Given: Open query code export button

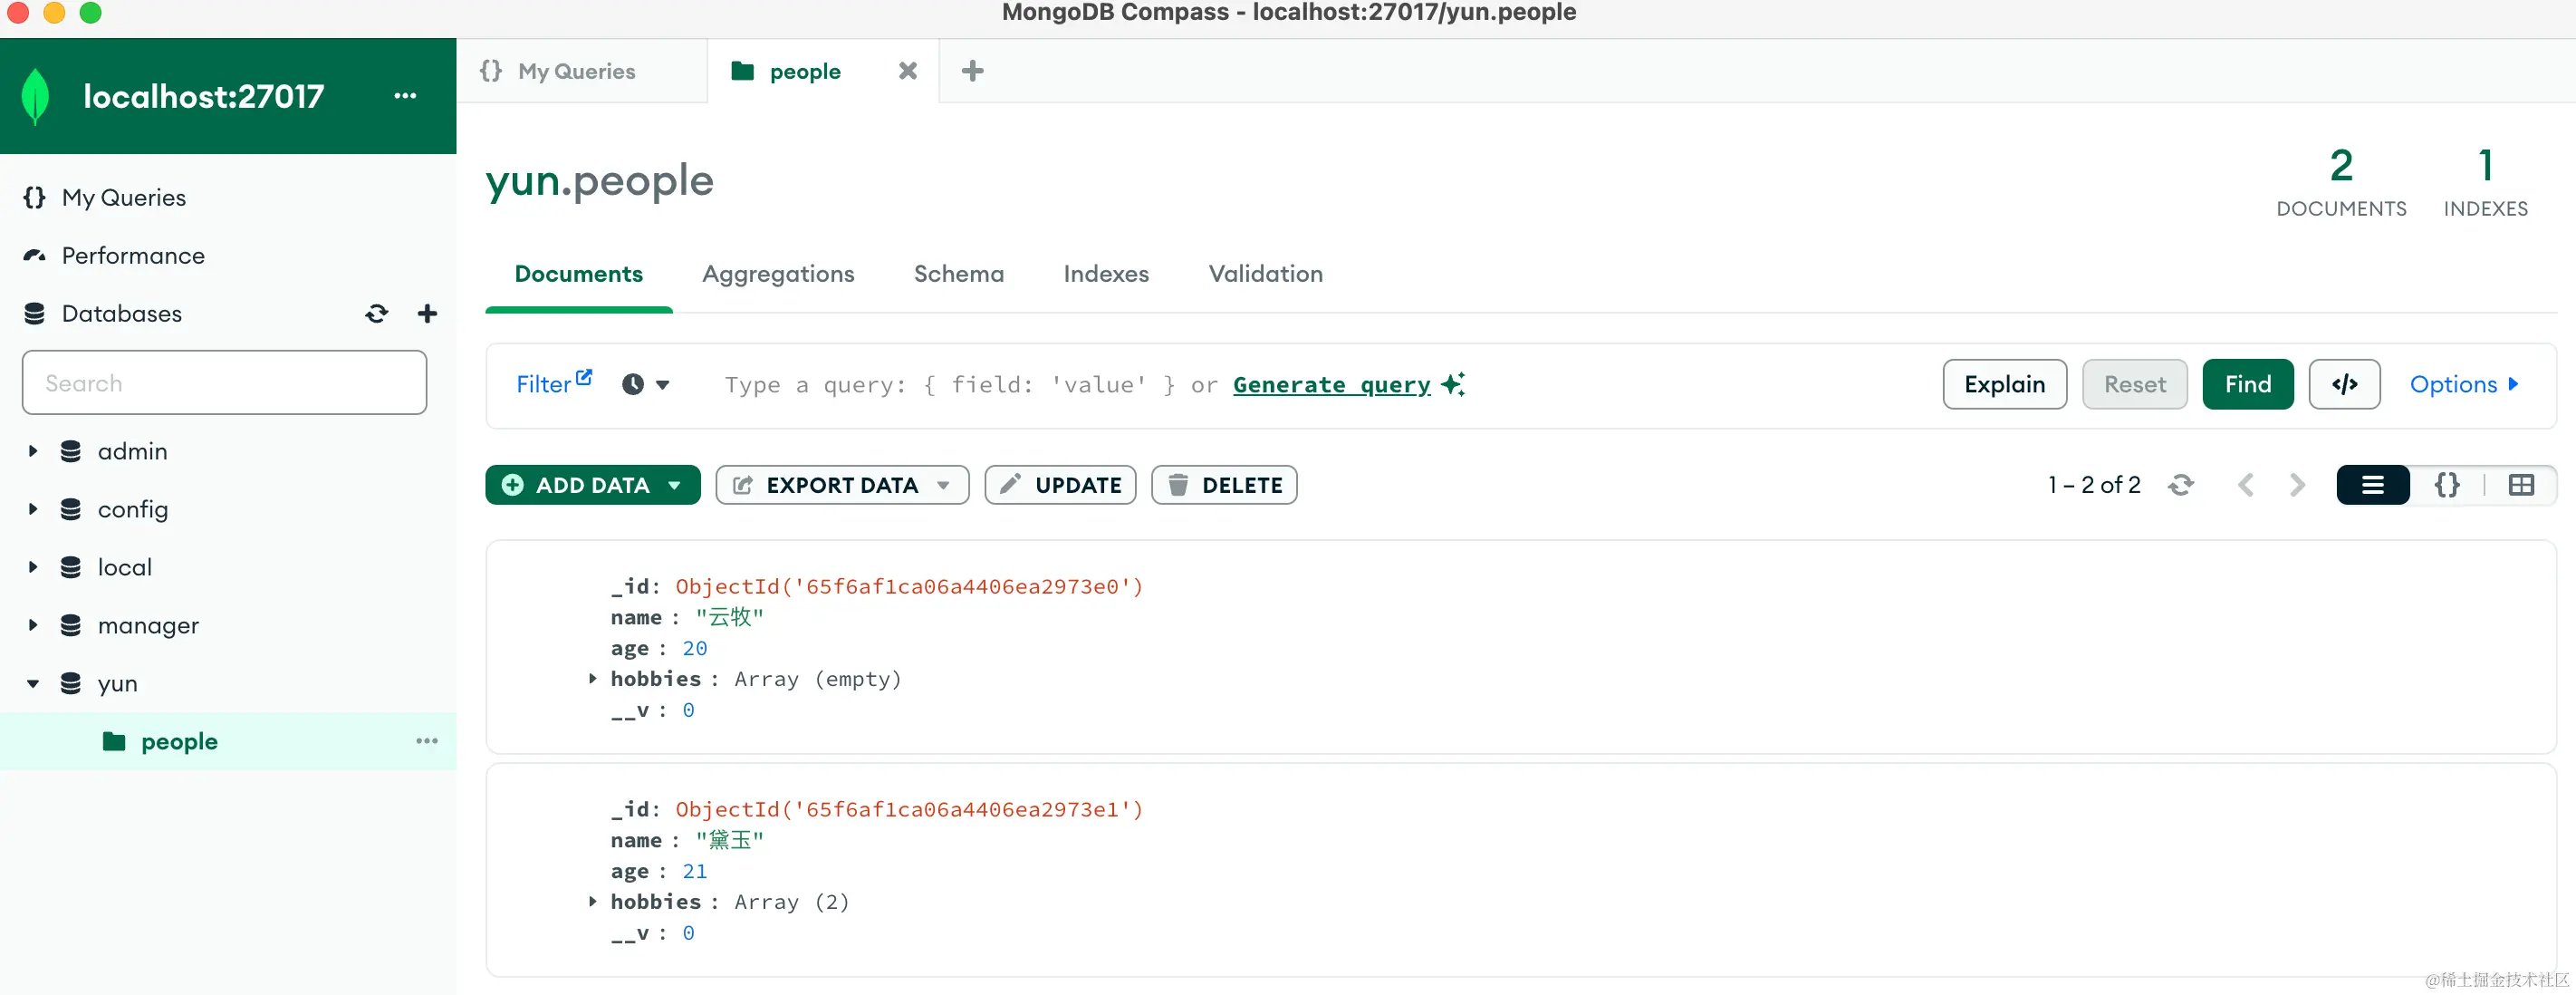Looking at the screenshot, I should (x=2344, y=384).
